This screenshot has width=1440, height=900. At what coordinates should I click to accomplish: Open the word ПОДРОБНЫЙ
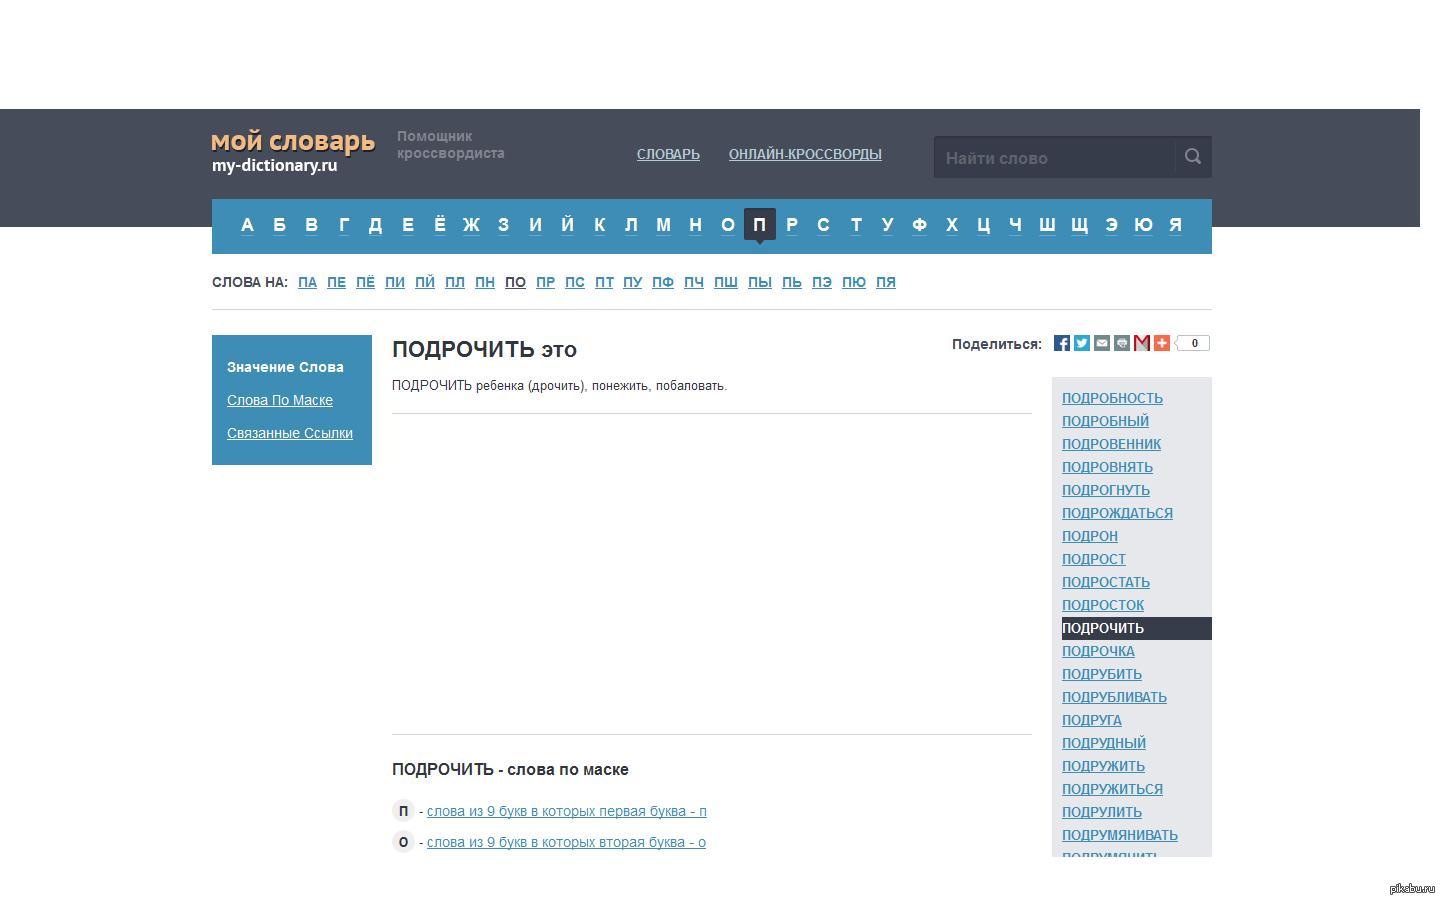click(x=1105, y=421)
